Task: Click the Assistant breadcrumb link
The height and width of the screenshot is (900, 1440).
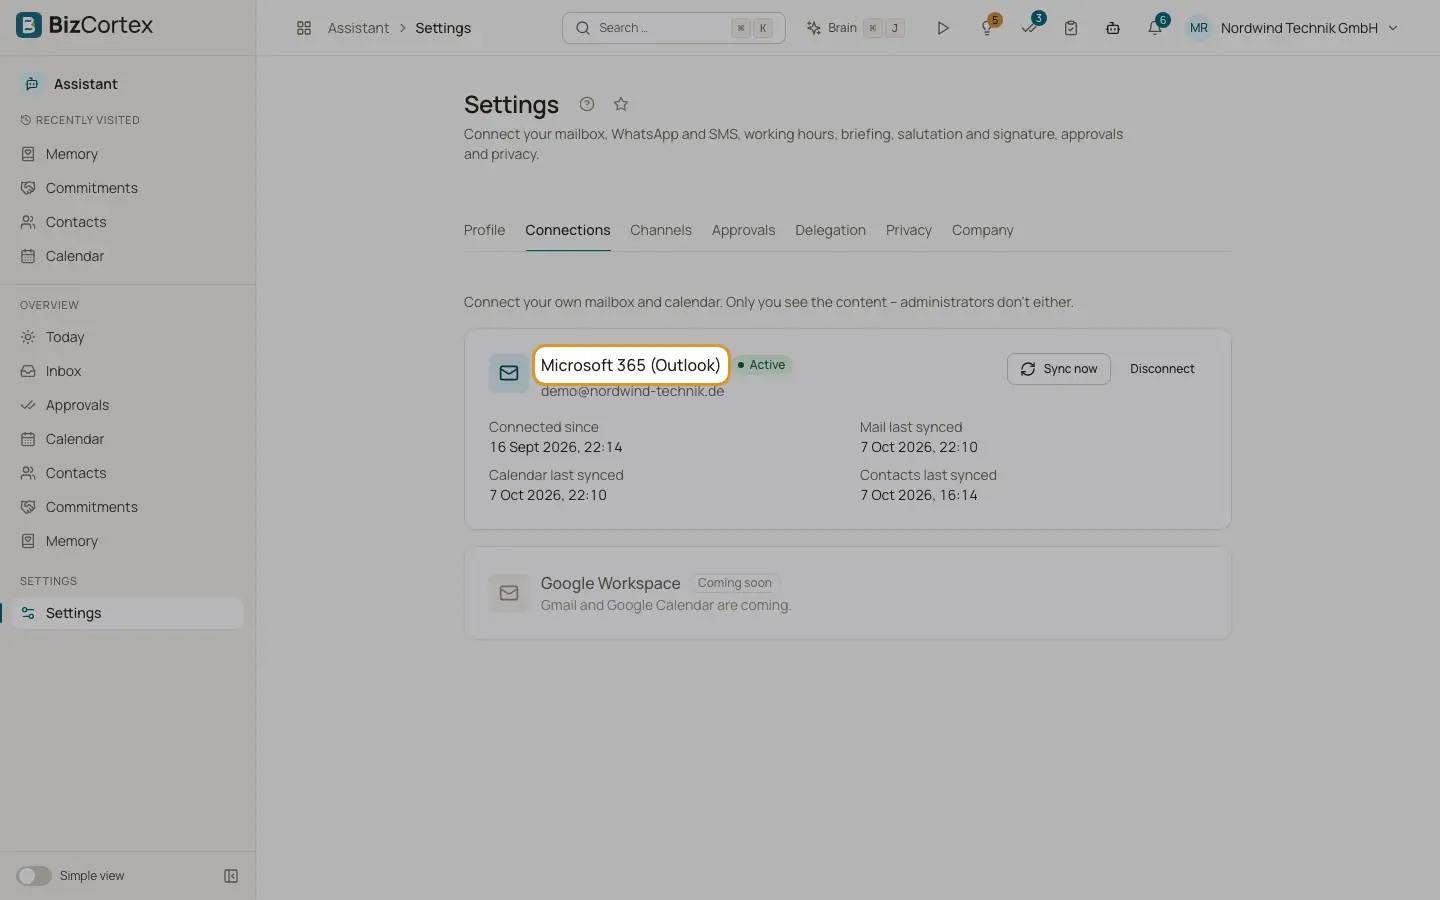Action: (x=358, y=28)
